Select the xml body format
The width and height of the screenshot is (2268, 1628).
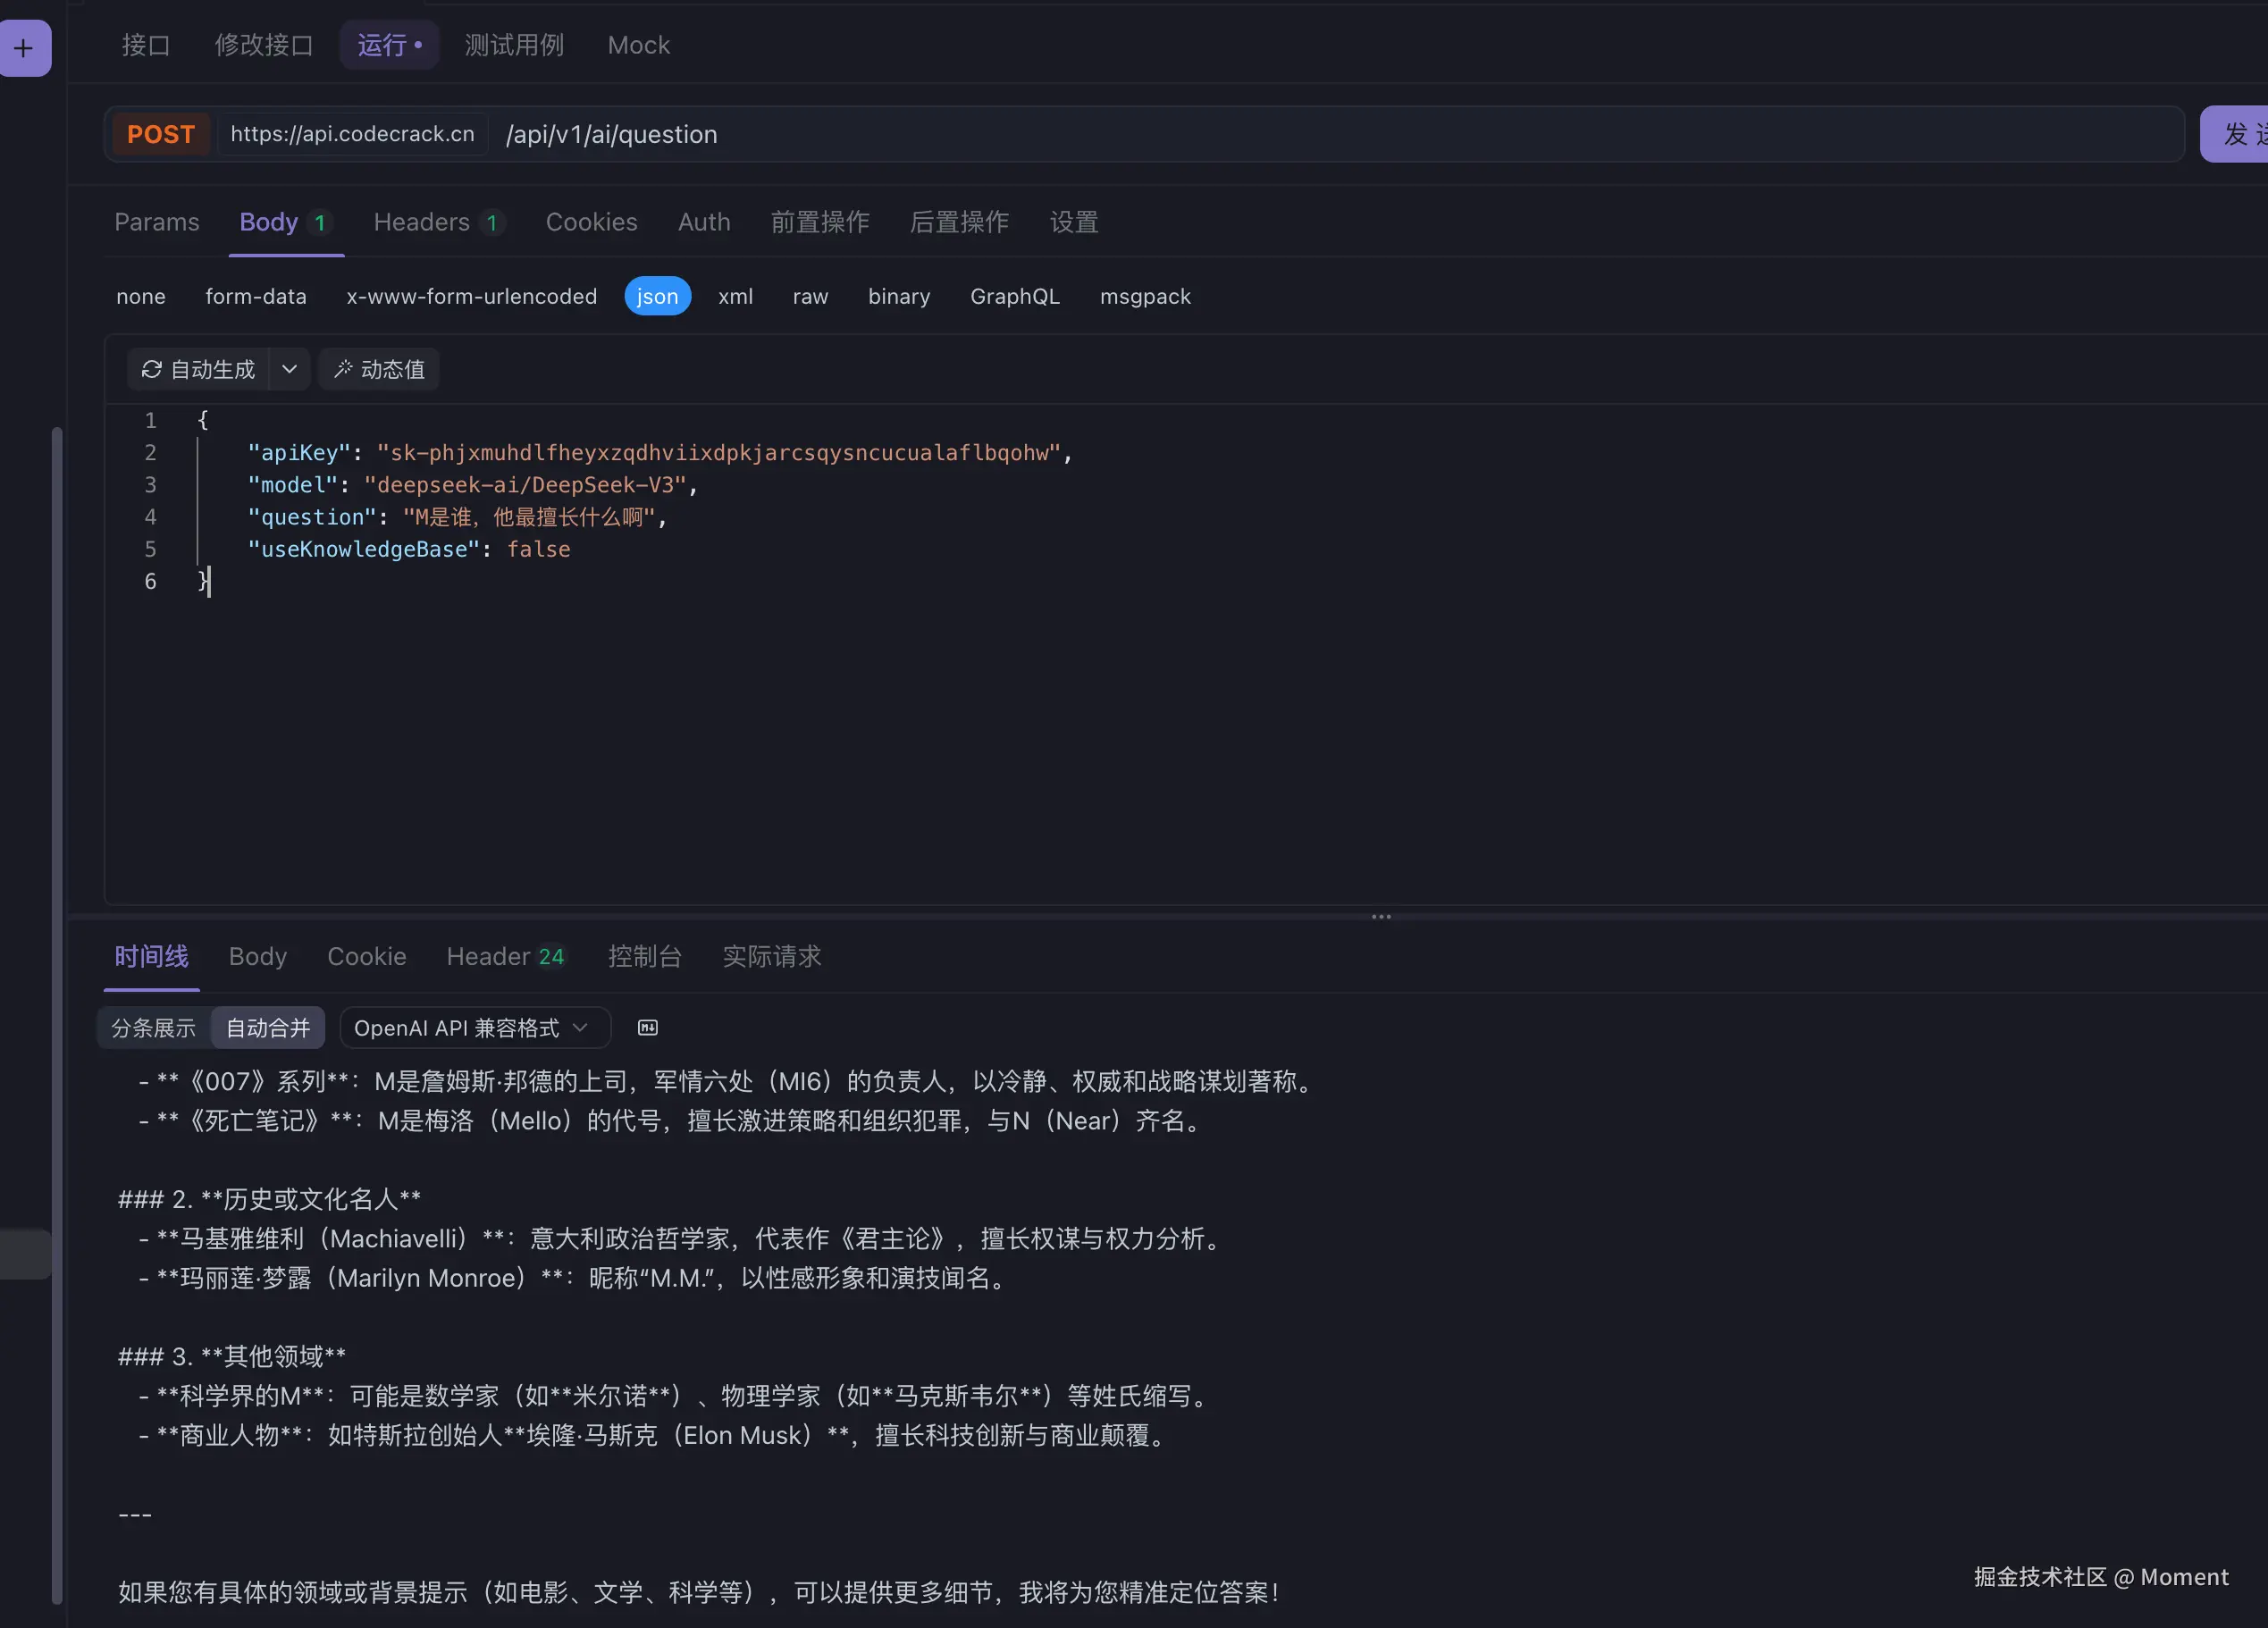(735, 296)
